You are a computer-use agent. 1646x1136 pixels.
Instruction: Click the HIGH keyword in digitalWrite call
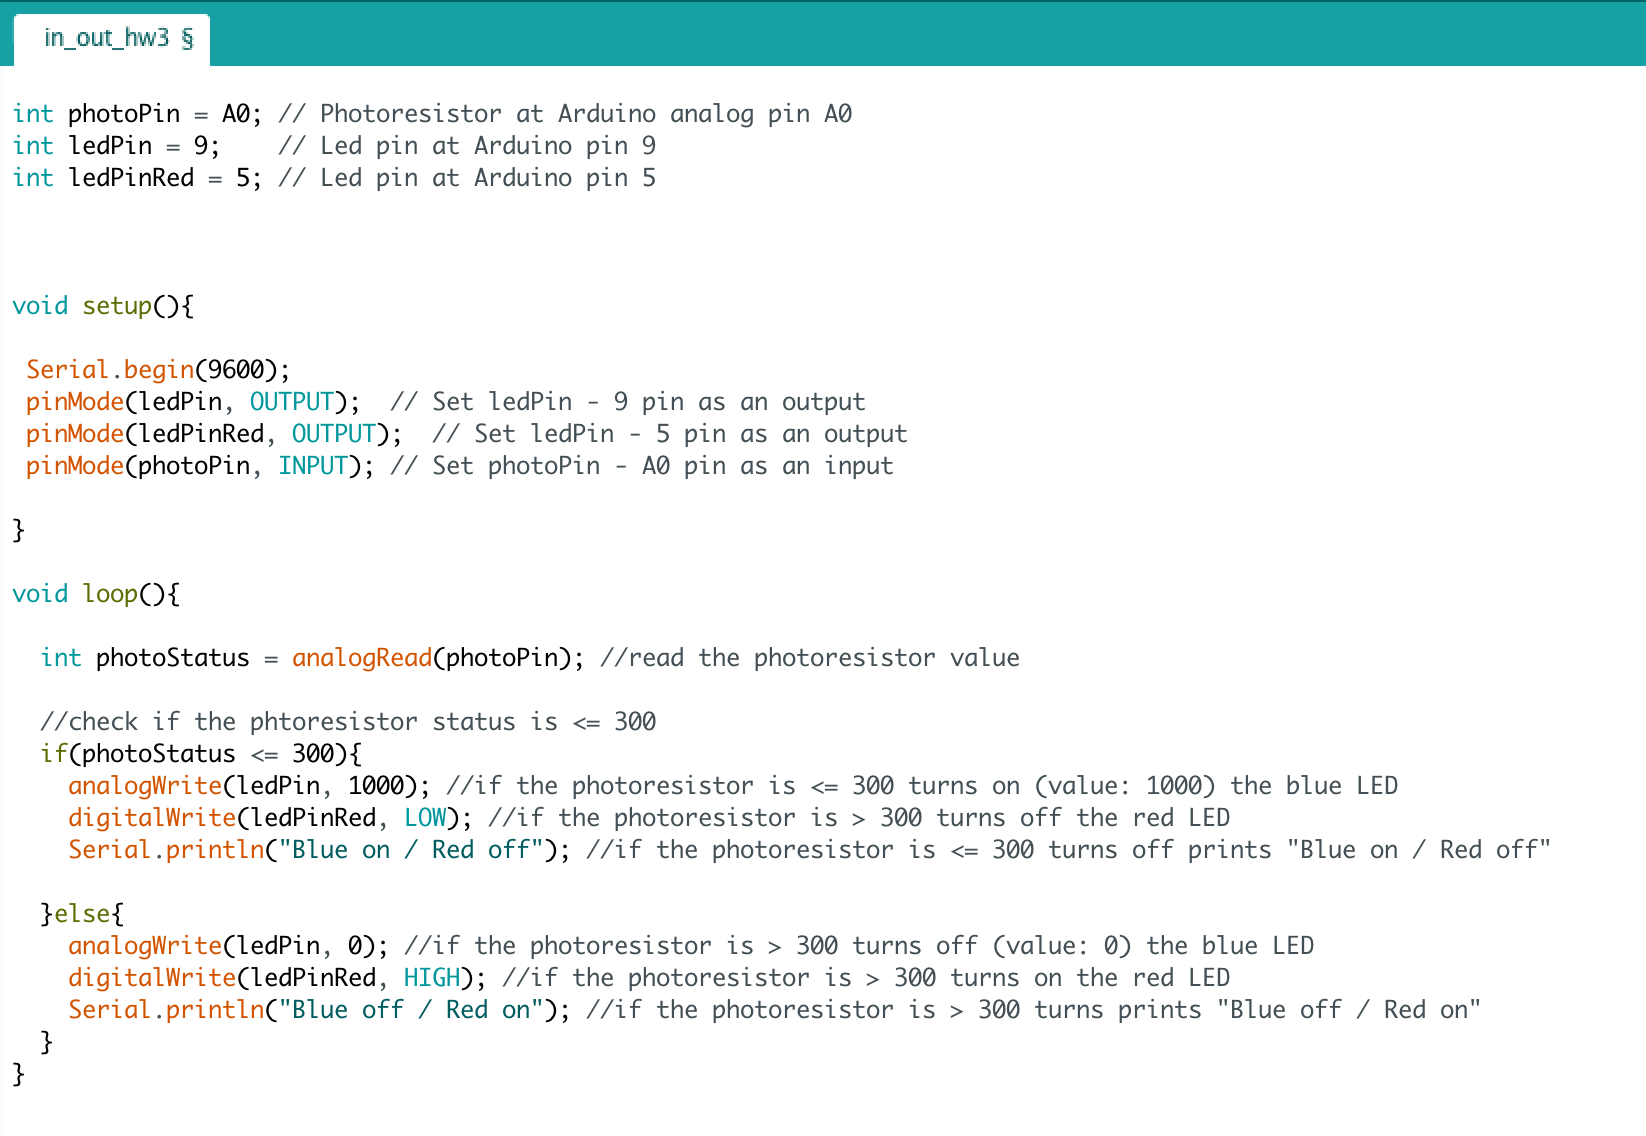coord(432,978)
